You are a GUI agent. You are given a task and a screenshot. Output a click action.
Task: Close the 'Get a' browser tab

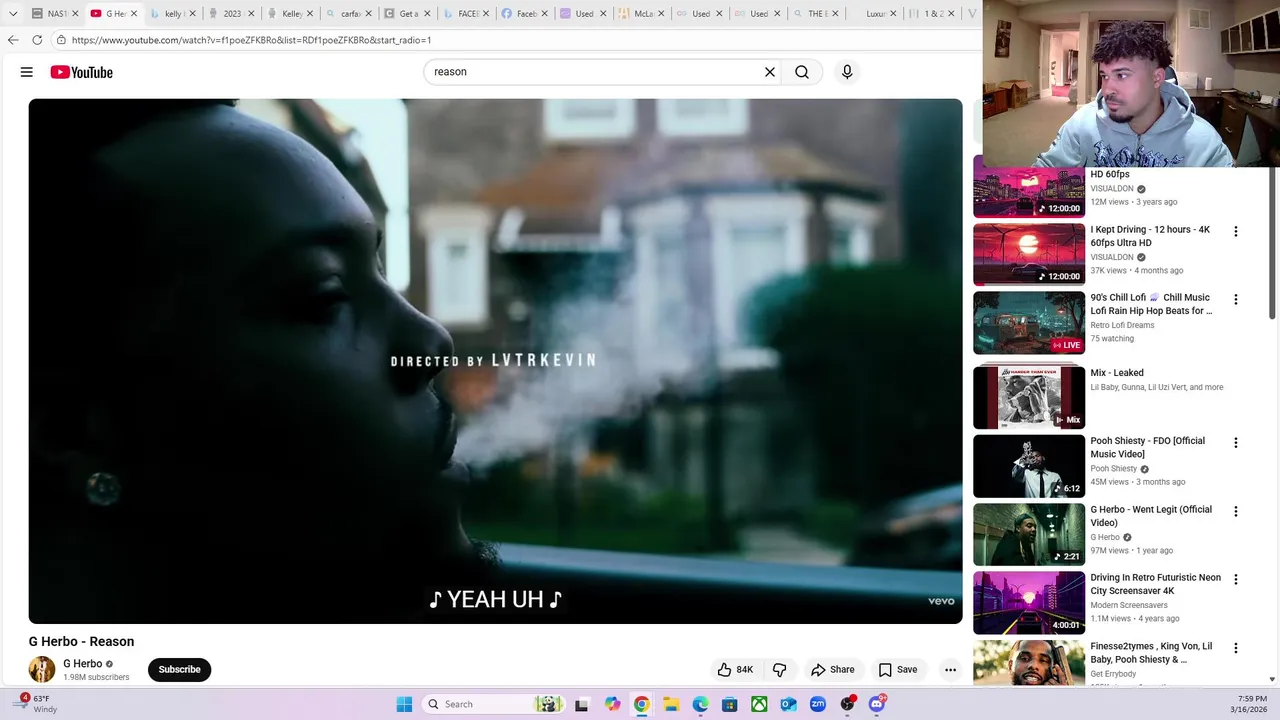[x=427, y=14]
